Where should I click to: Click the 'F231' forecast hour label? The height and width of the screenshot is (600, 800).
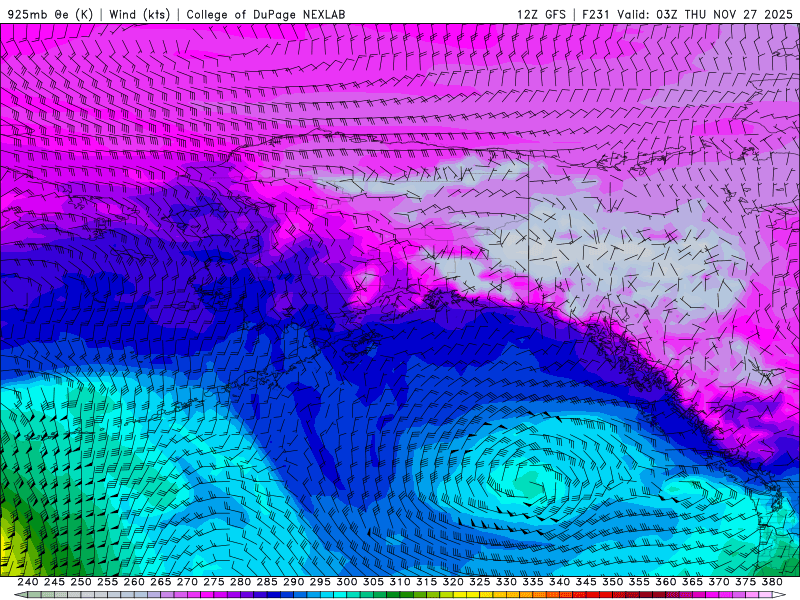596,14
